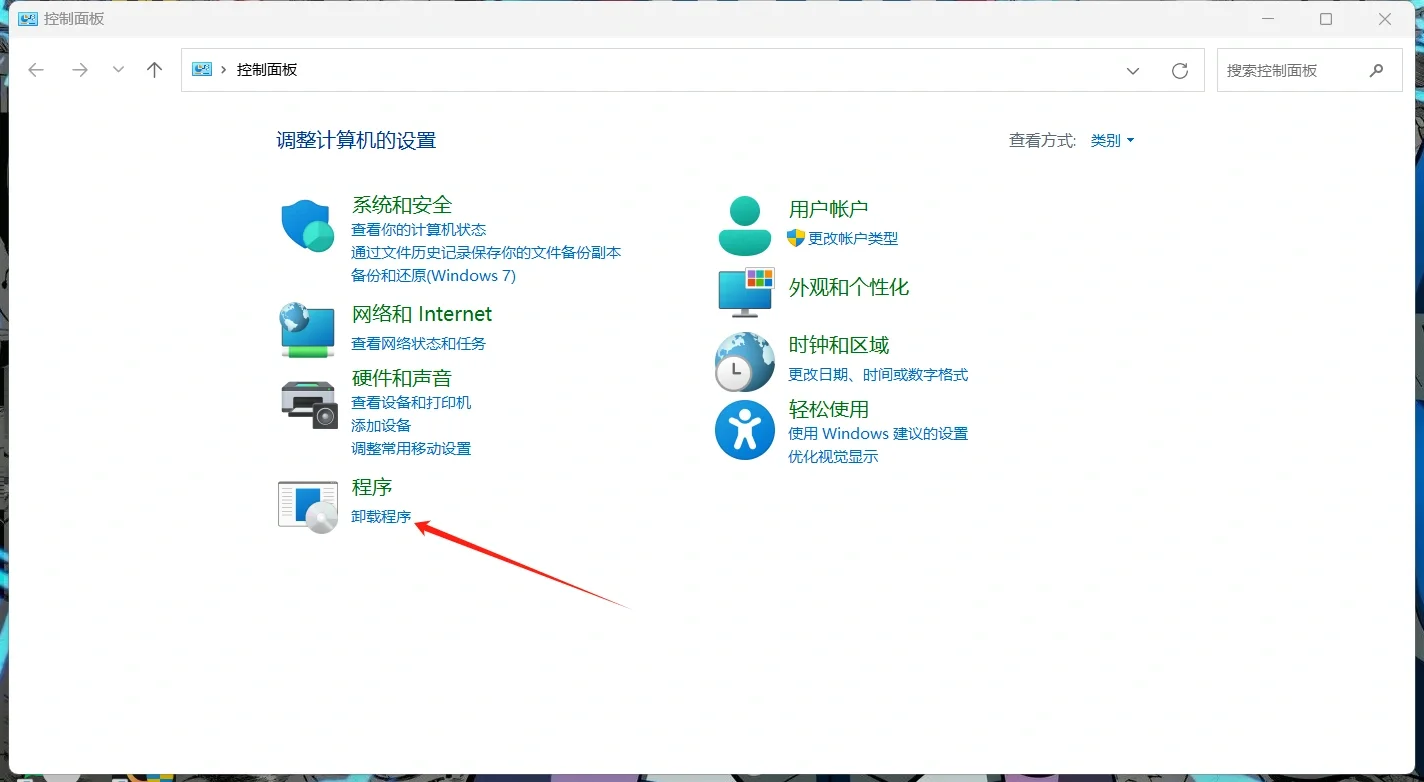Click the Control Panel icon in address bar
The width and height of the screenshot is (1424, 782).
click(202, 69)
